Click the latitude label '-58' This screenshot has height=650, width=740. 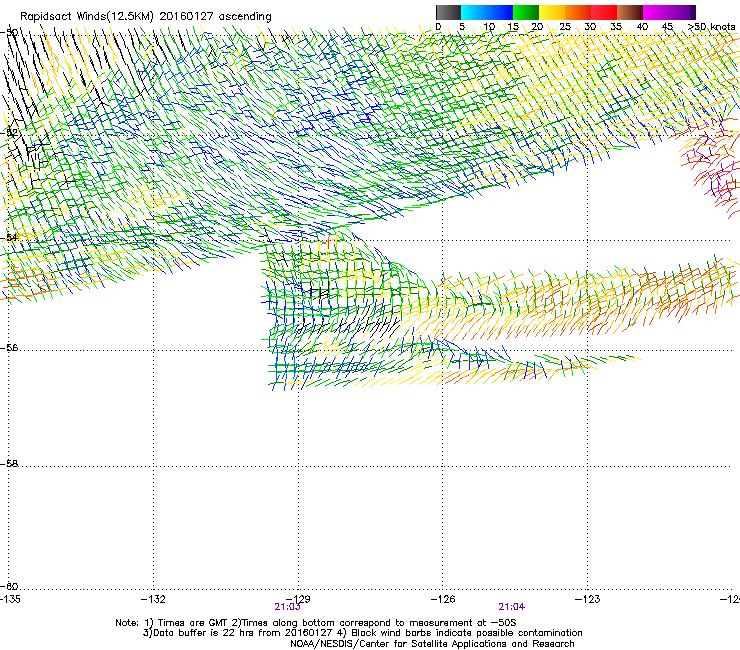tap(9, 464)
